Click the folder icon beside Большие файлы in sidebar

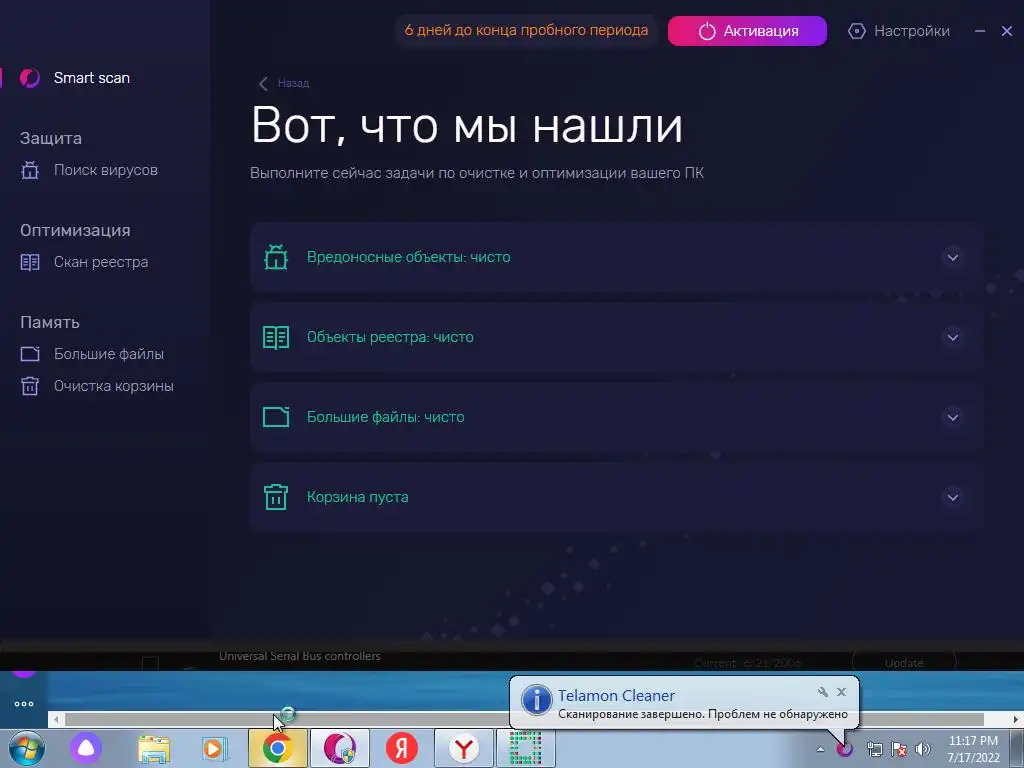[29, 354]
